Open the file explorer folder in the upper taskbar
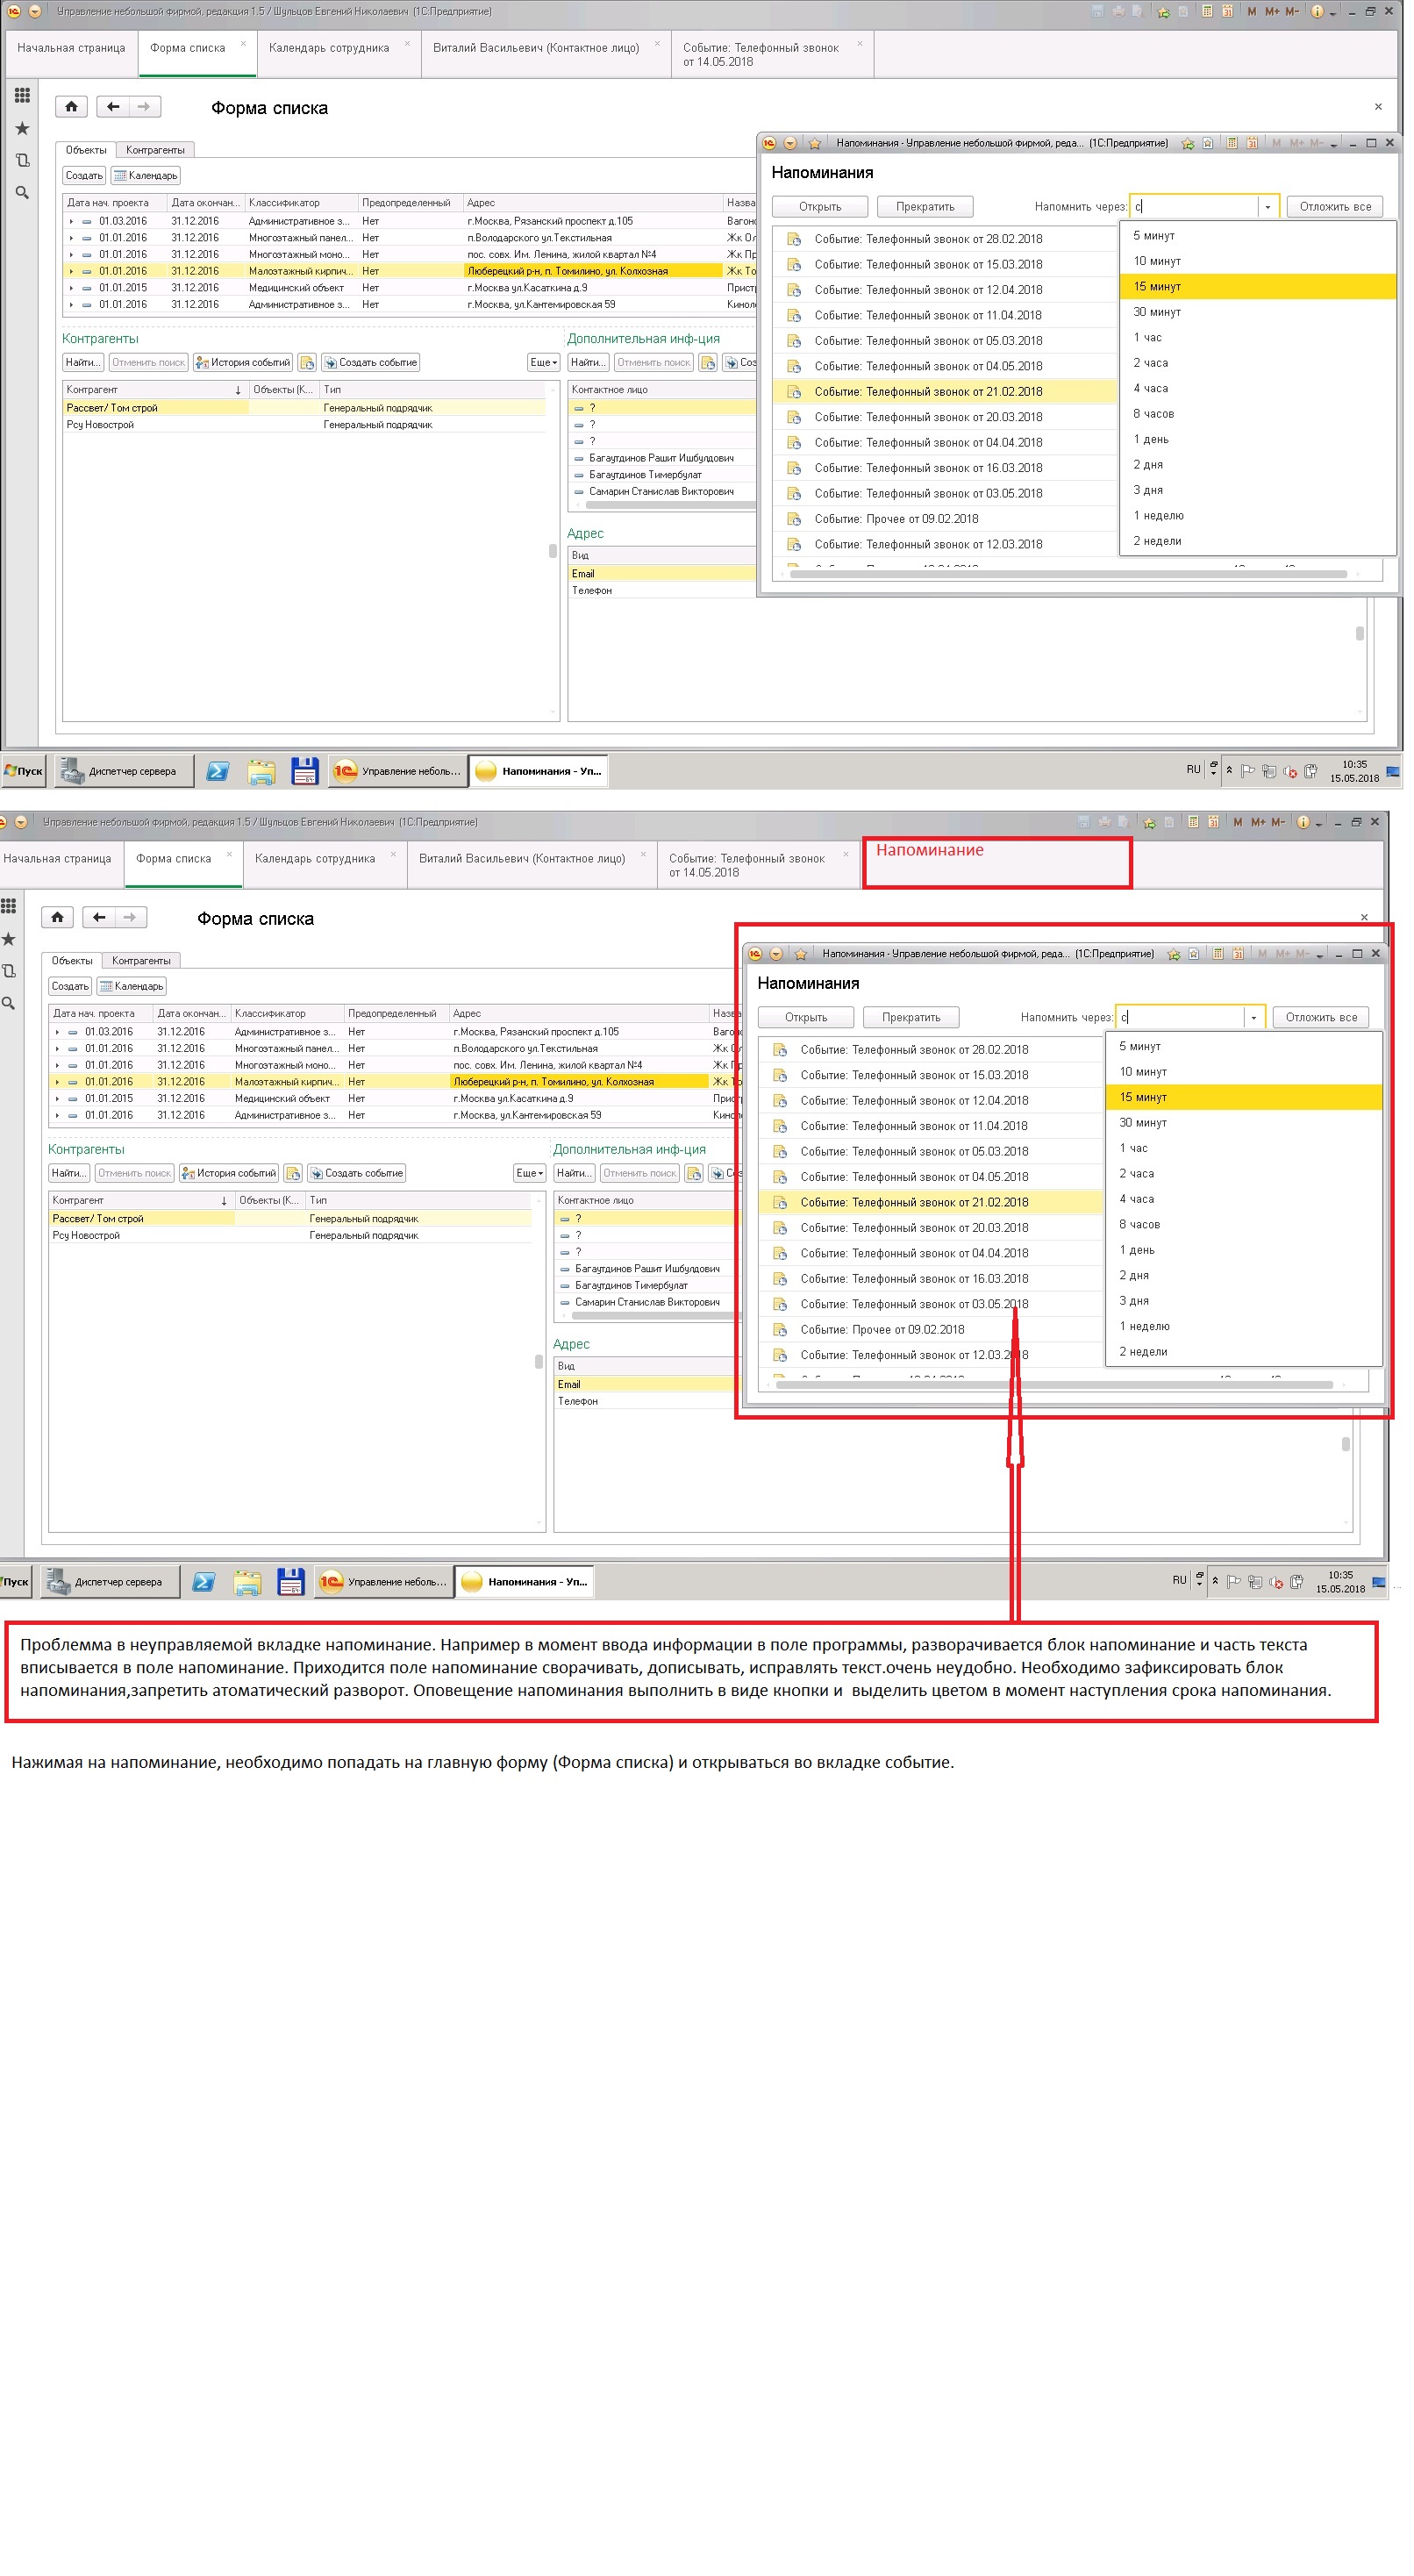1414x2576 pixels. coord(261,771)
